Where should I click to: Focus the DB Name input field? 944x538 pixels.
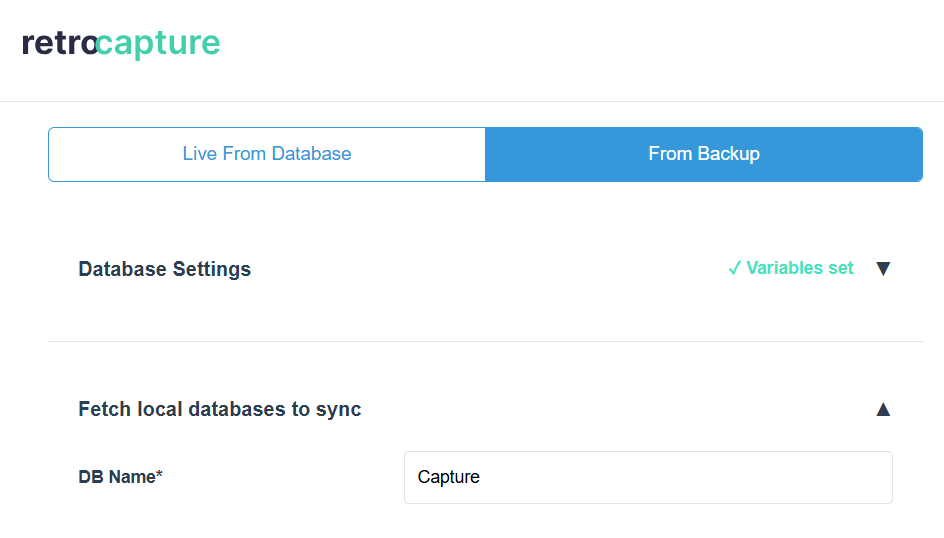coord(648,477)
